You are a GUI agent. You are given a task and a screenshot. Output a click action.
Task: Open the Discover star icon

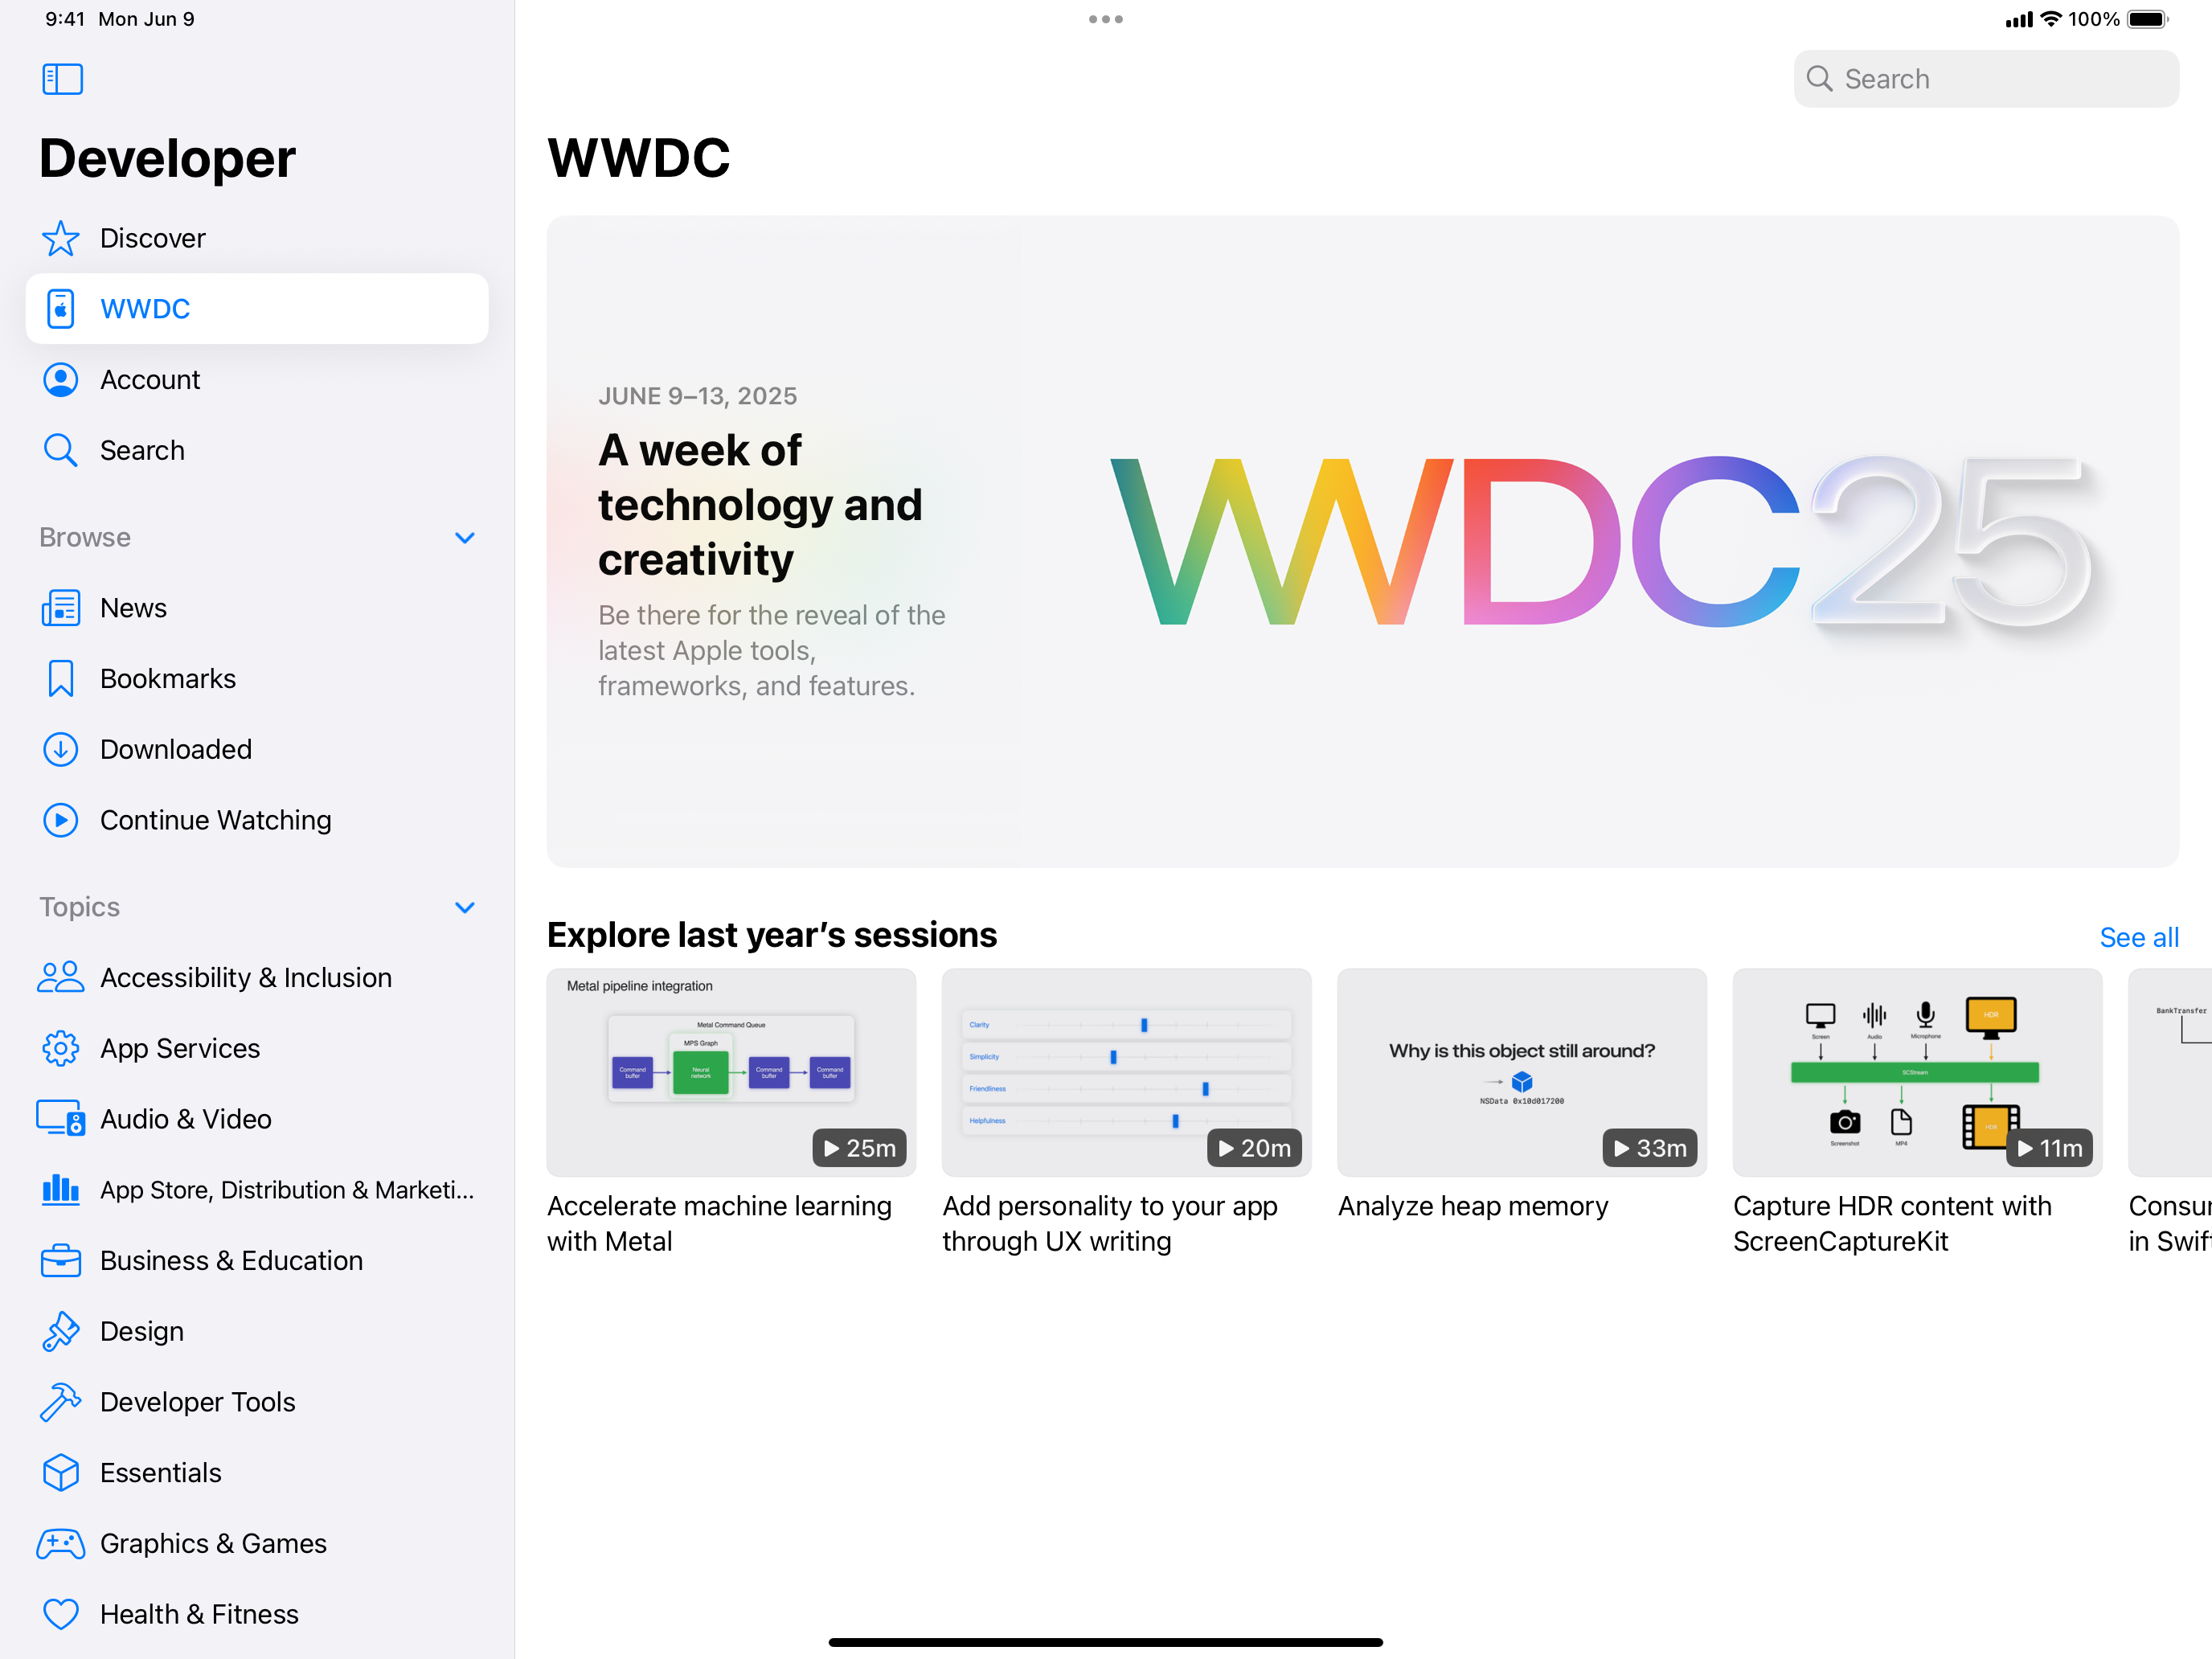[x=60, y=238]
